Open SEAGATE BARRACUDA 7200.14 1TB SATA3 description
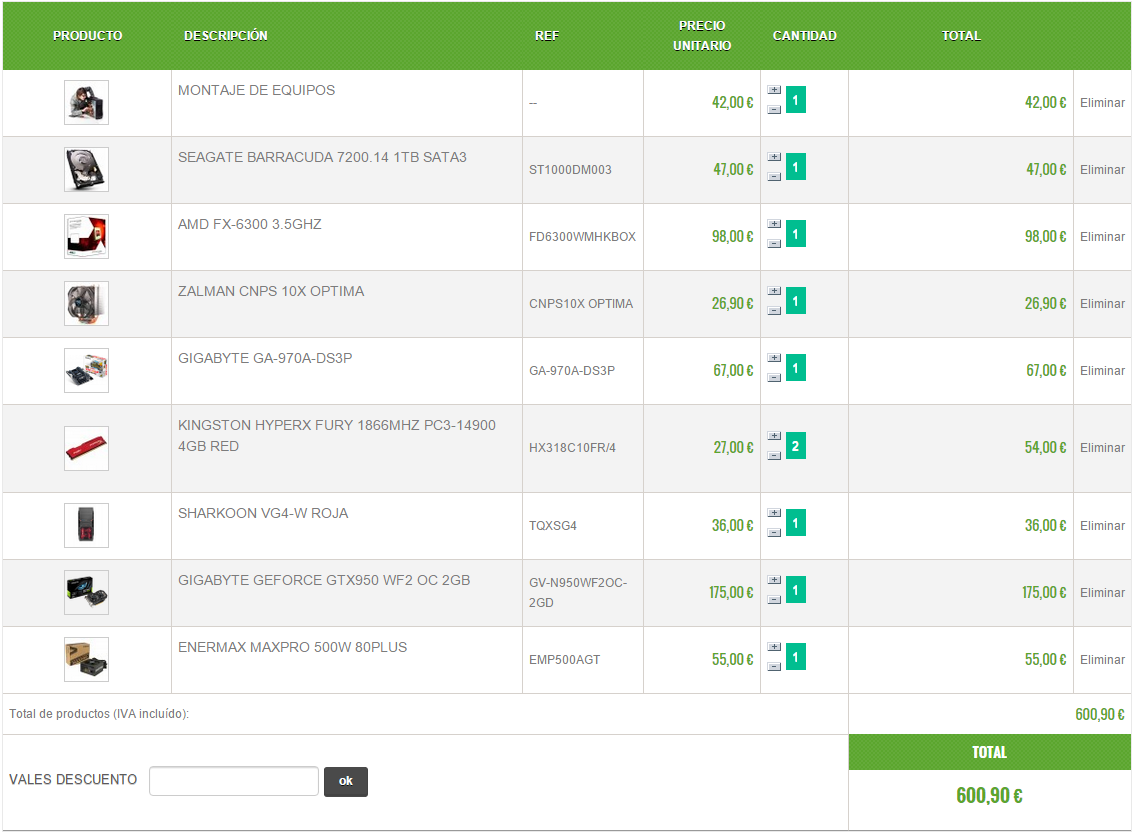1136x835 pixels. pyautogui.click(x=322, y=157)
